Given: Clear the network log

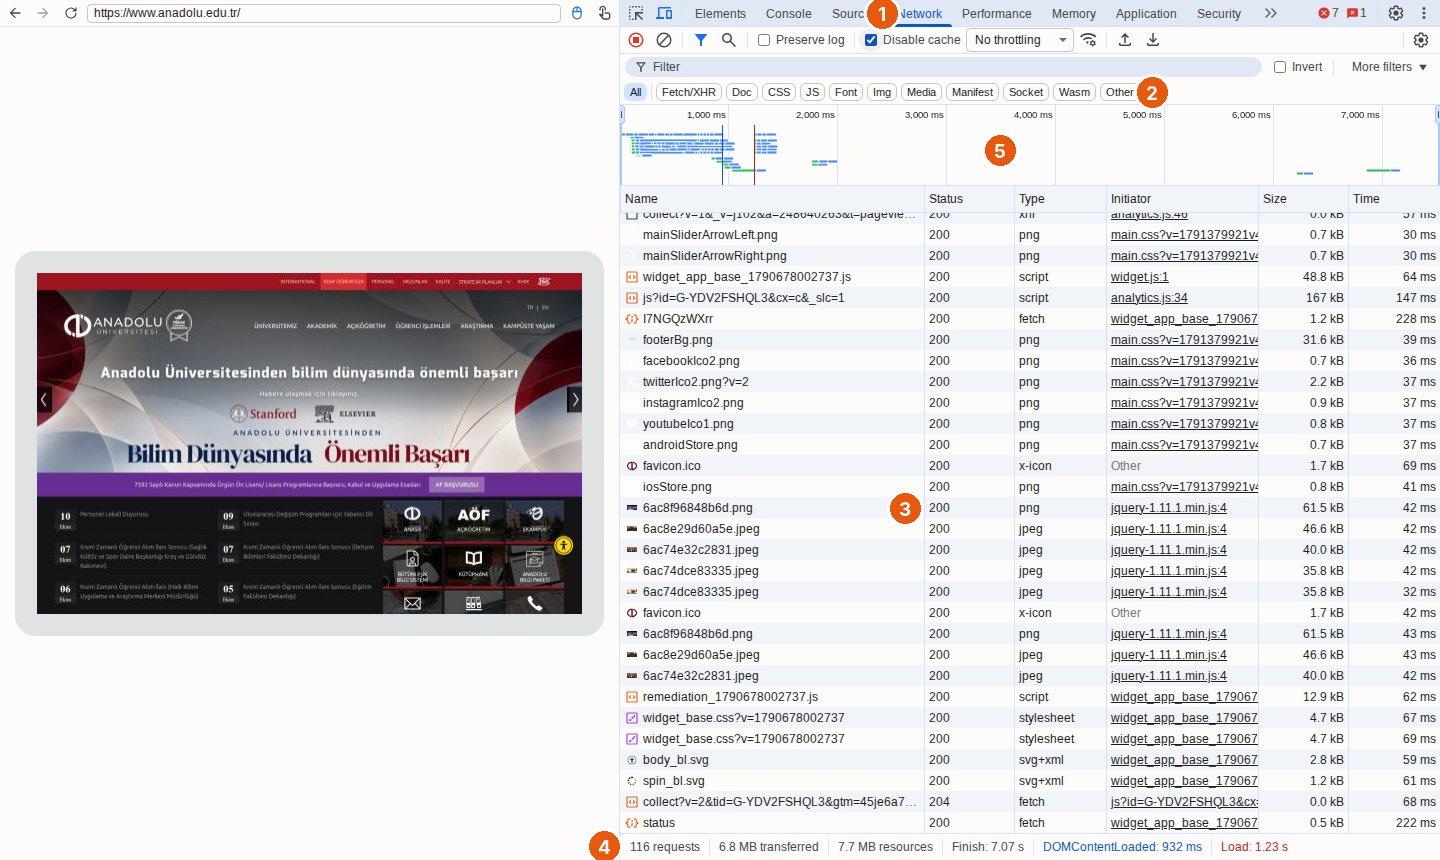Looking at the screenshot, I should (x=664, y=40).
